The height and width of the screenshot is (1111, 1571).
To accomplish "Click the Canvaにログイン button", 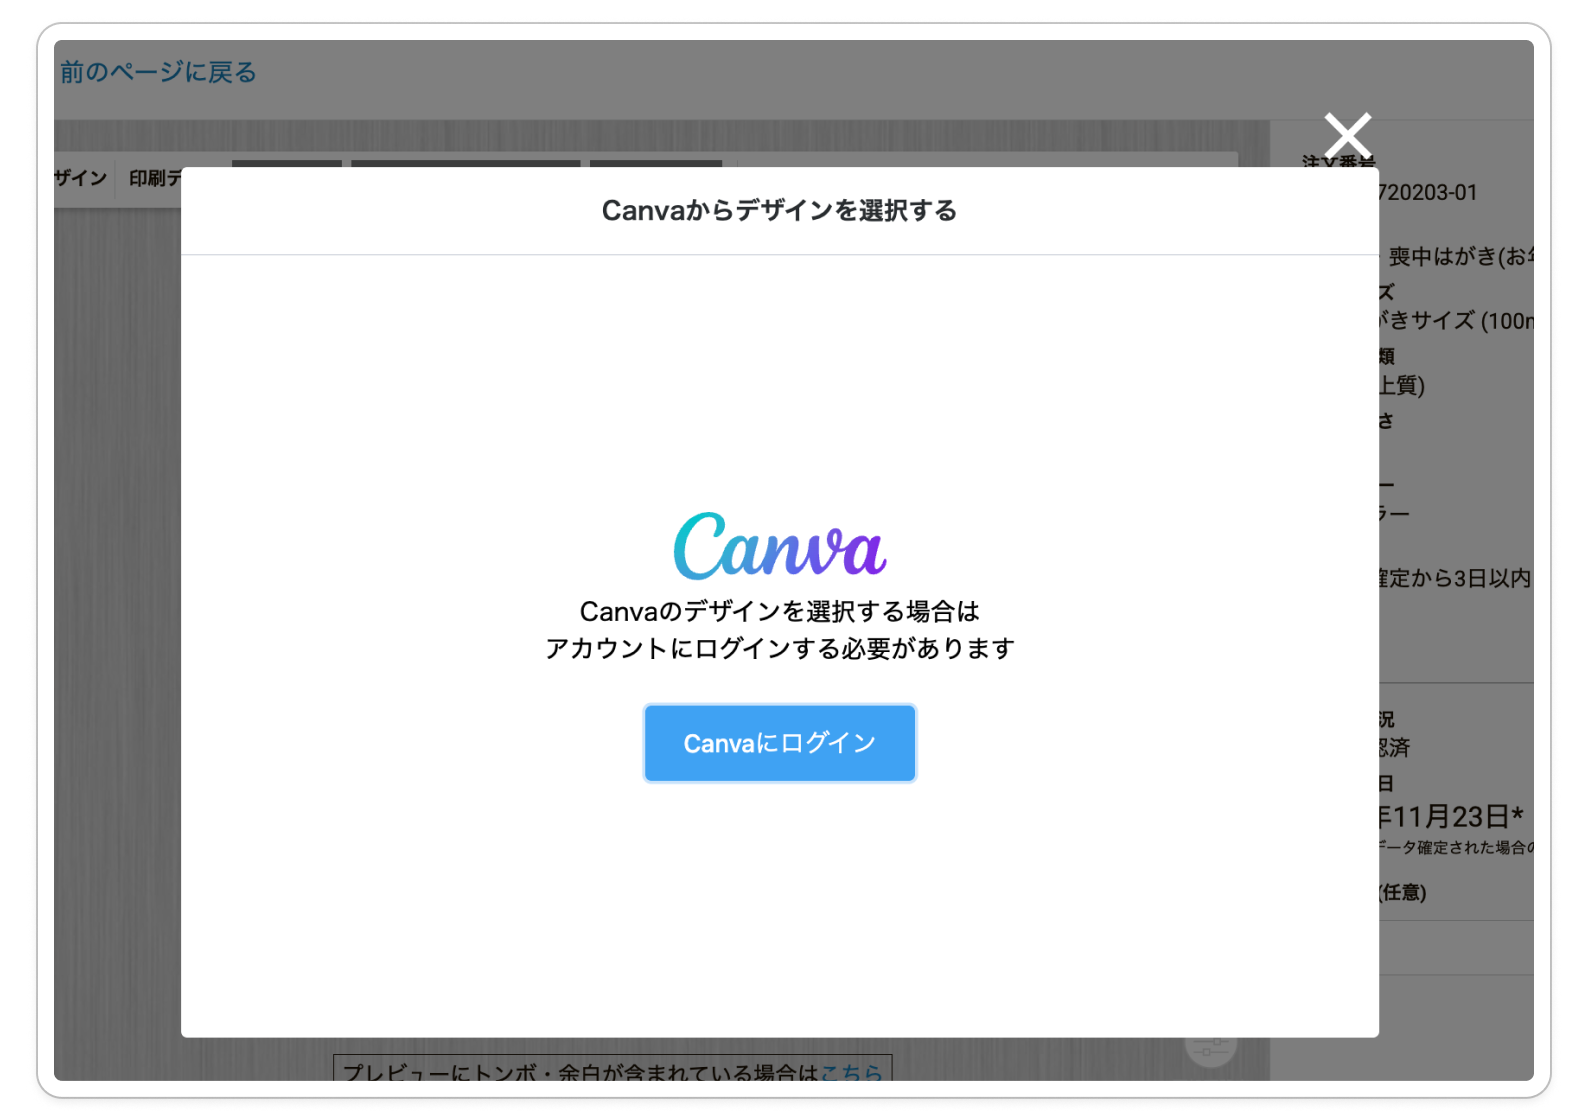I will click(x=779, y=743).
